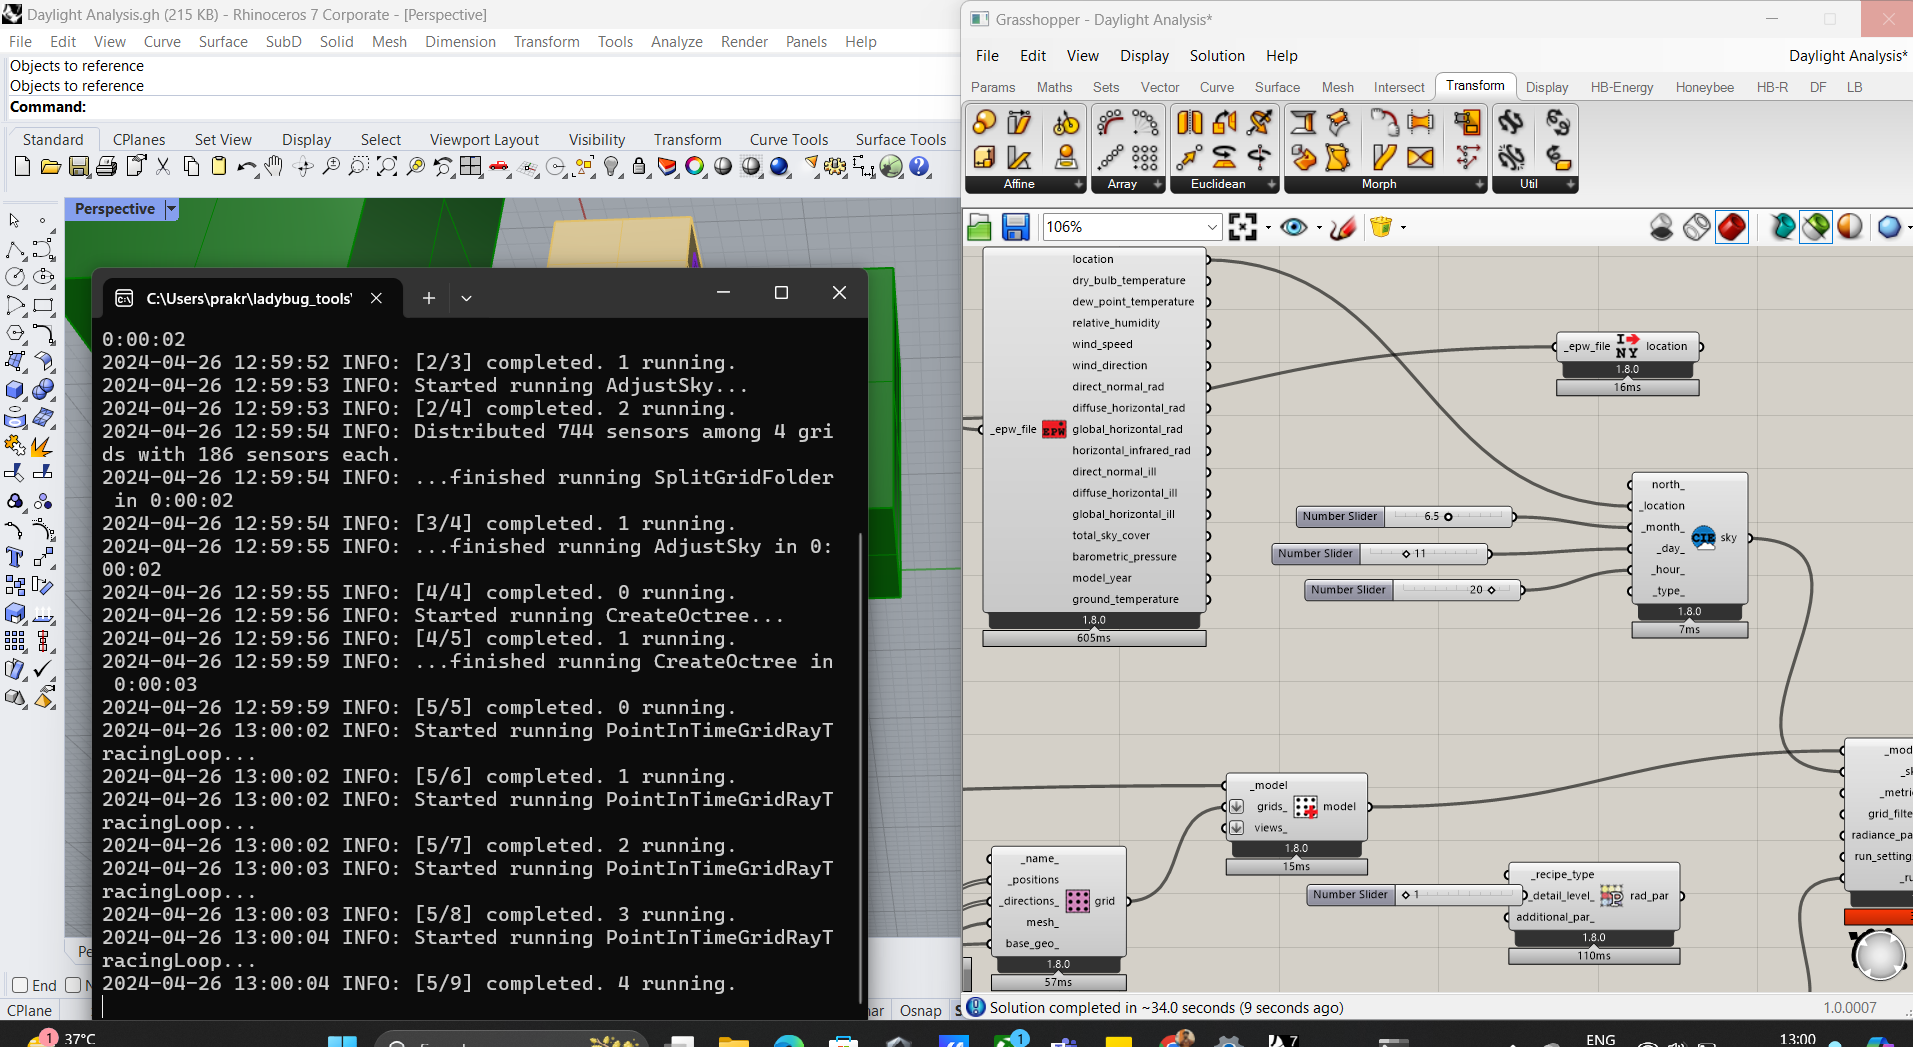
Task: Toggle the preview eye icon on the canvas toolbar
Action: 1292,227
